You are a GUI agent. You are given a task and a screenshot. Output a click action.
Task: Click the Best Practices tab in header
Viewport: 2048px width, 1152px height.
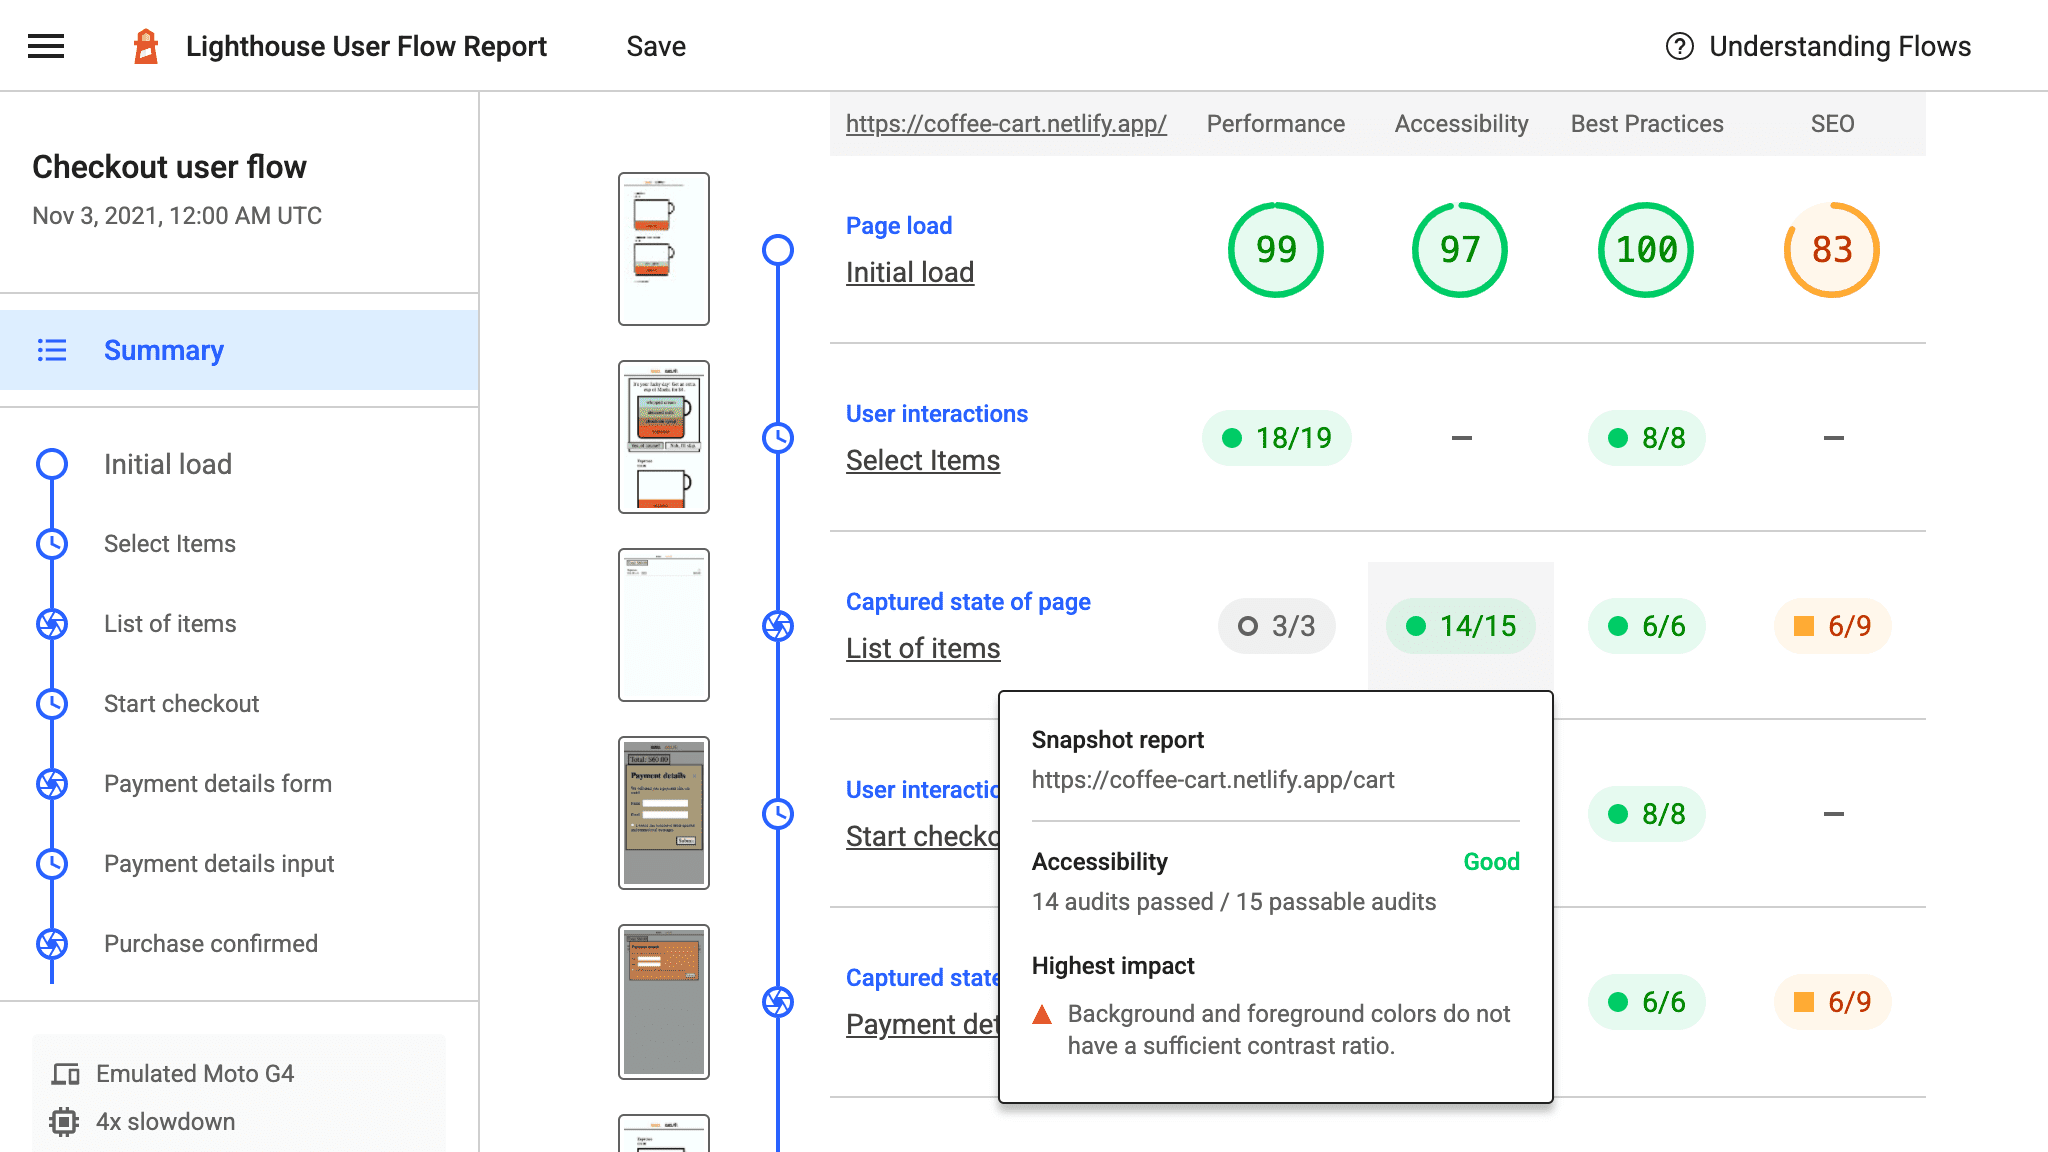1646,122
